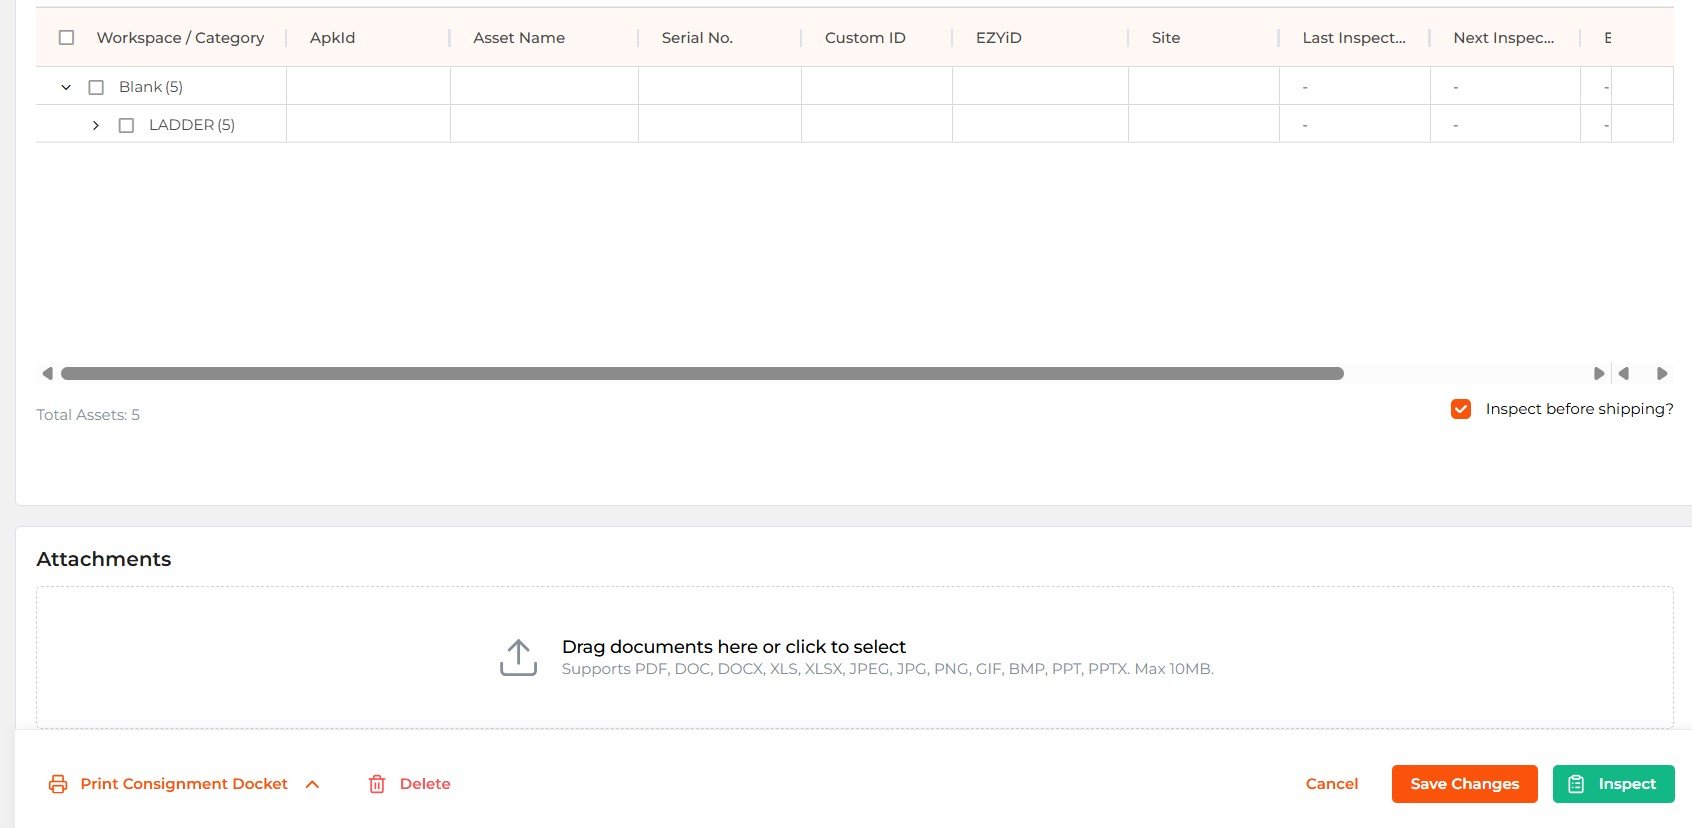Click the right arrow ending the main horizontal scrollbar
The image size is (1692, 828).
point(1598,374)
